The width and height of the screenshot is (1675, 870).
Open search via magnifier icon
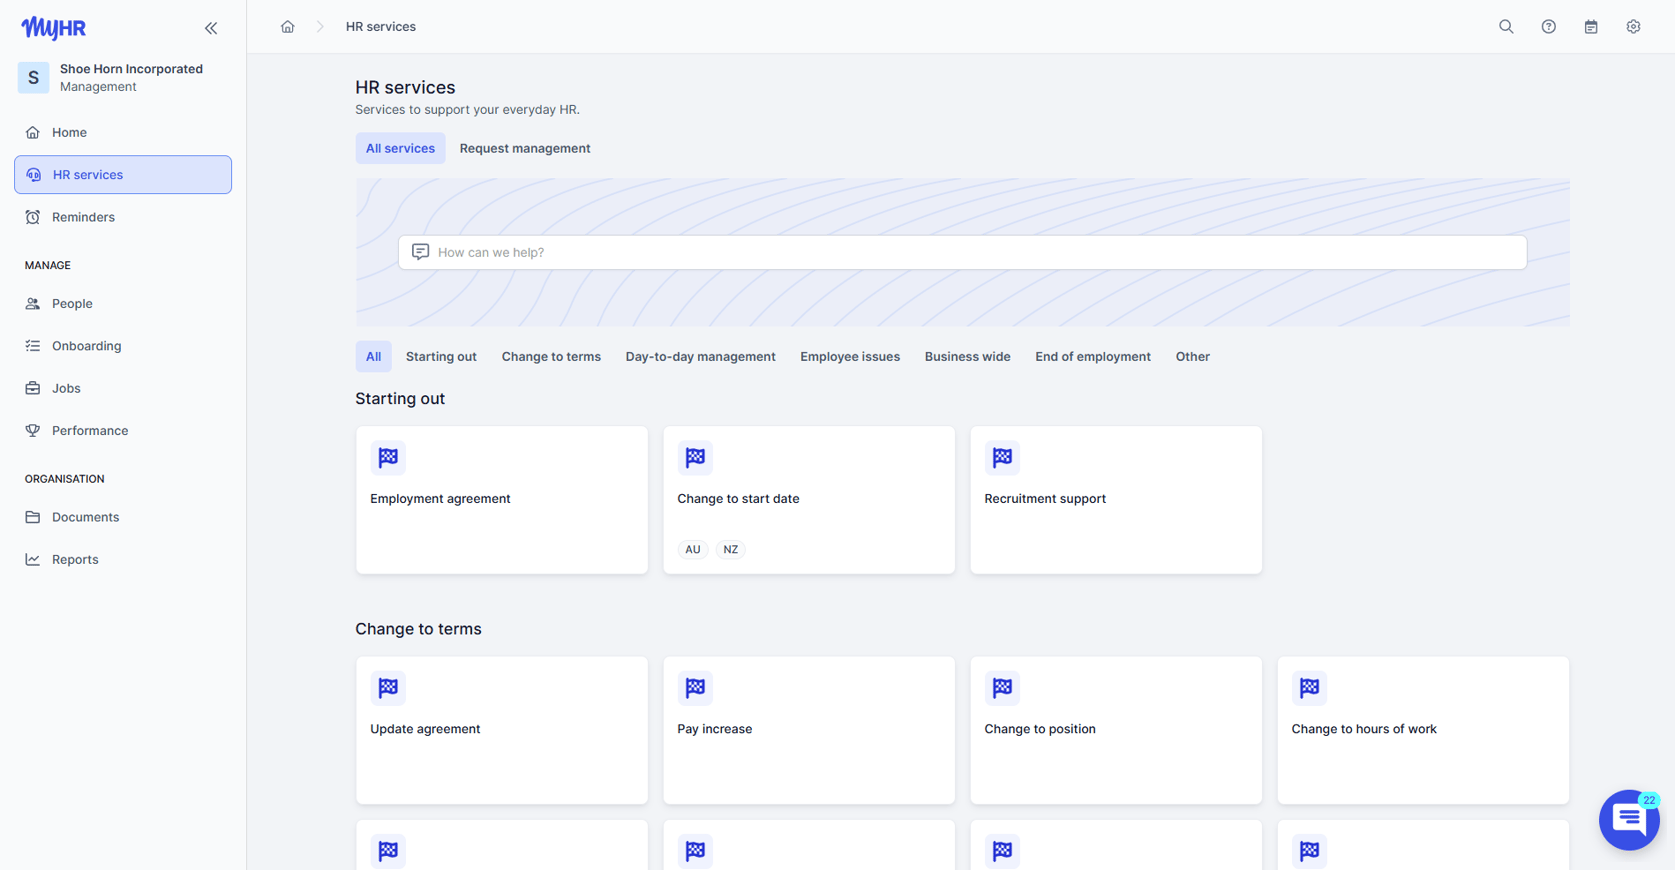coord(1506,27)
